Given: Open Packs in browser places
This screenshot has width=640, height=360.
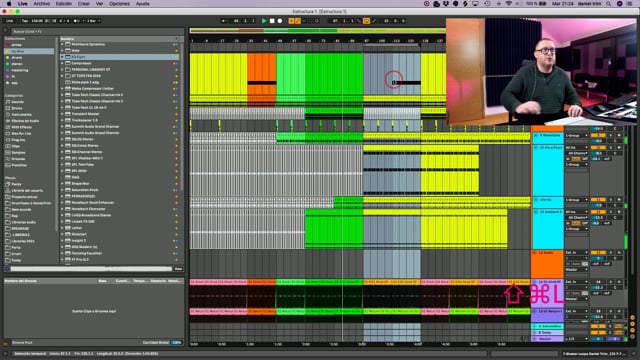Looking at the screenshot, I should click(16, 184).
